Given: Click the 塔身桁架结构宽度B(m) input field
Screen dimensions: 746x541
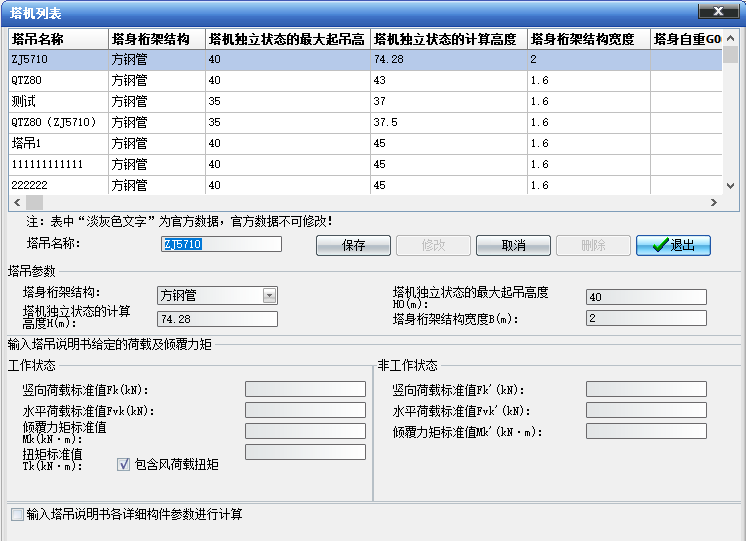Looking at the screenshot, I should [646, 318].
